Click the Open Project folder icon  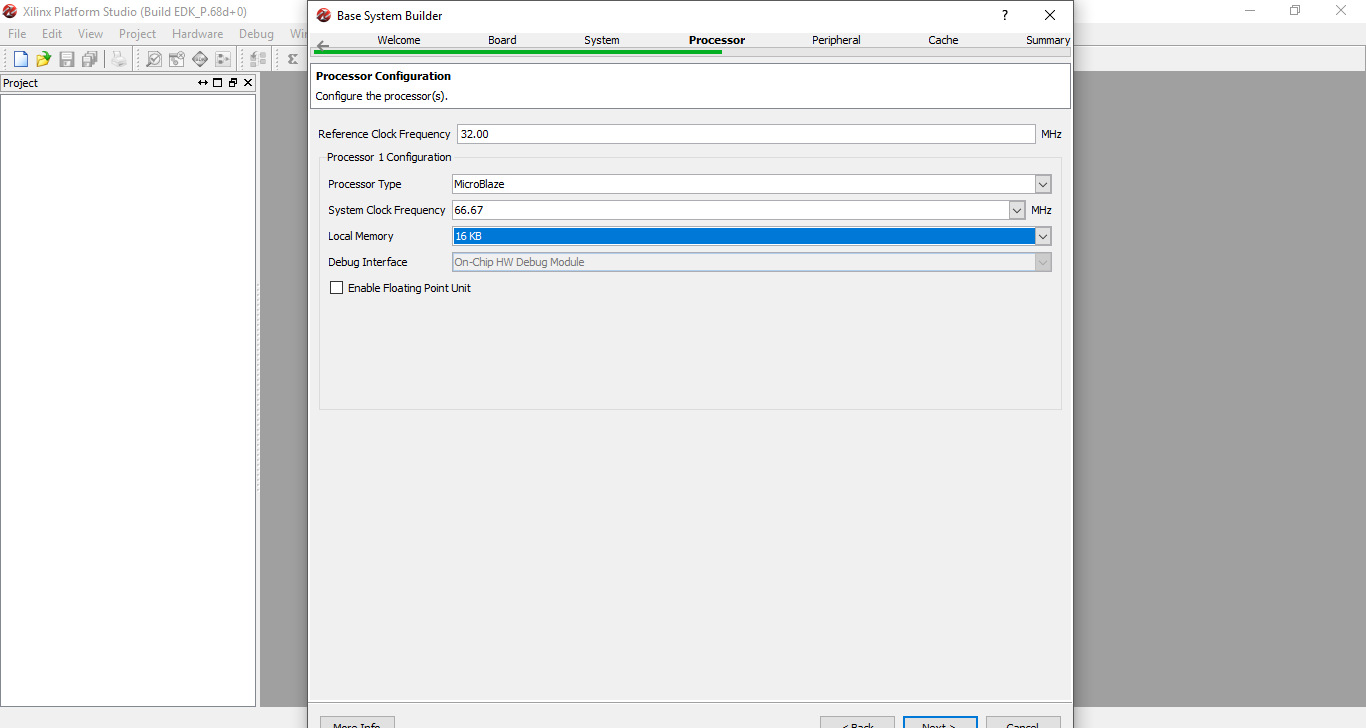coord(43,59)
